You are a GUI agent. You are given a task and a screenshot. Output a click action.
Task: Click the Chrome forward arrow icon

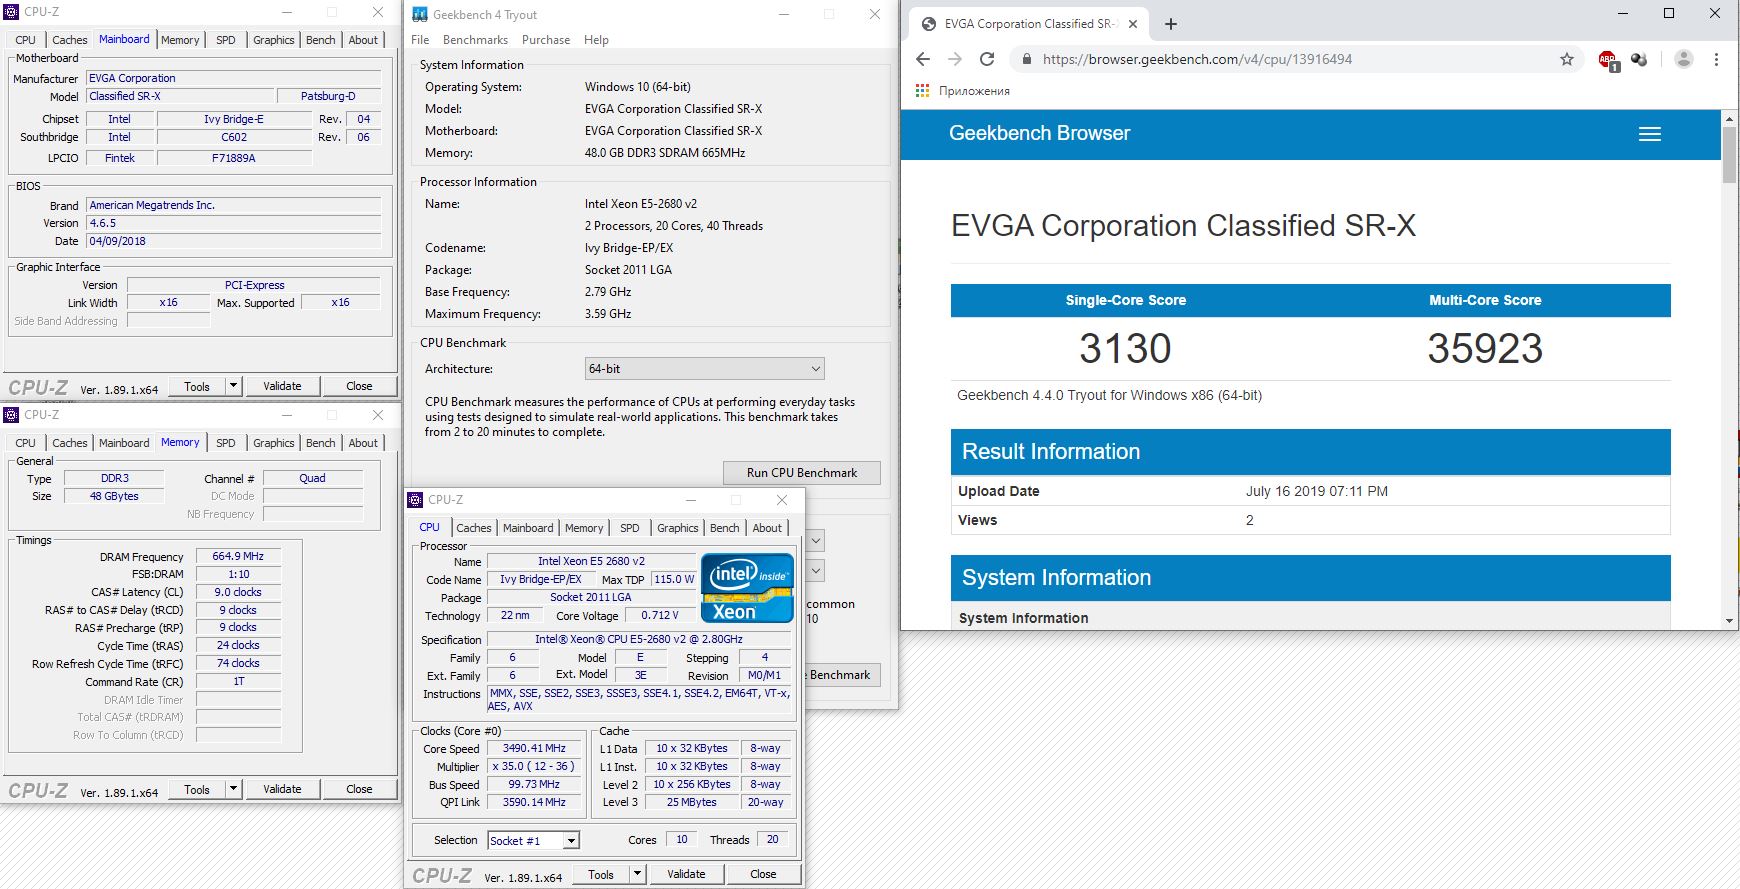[x=955, y=59]
